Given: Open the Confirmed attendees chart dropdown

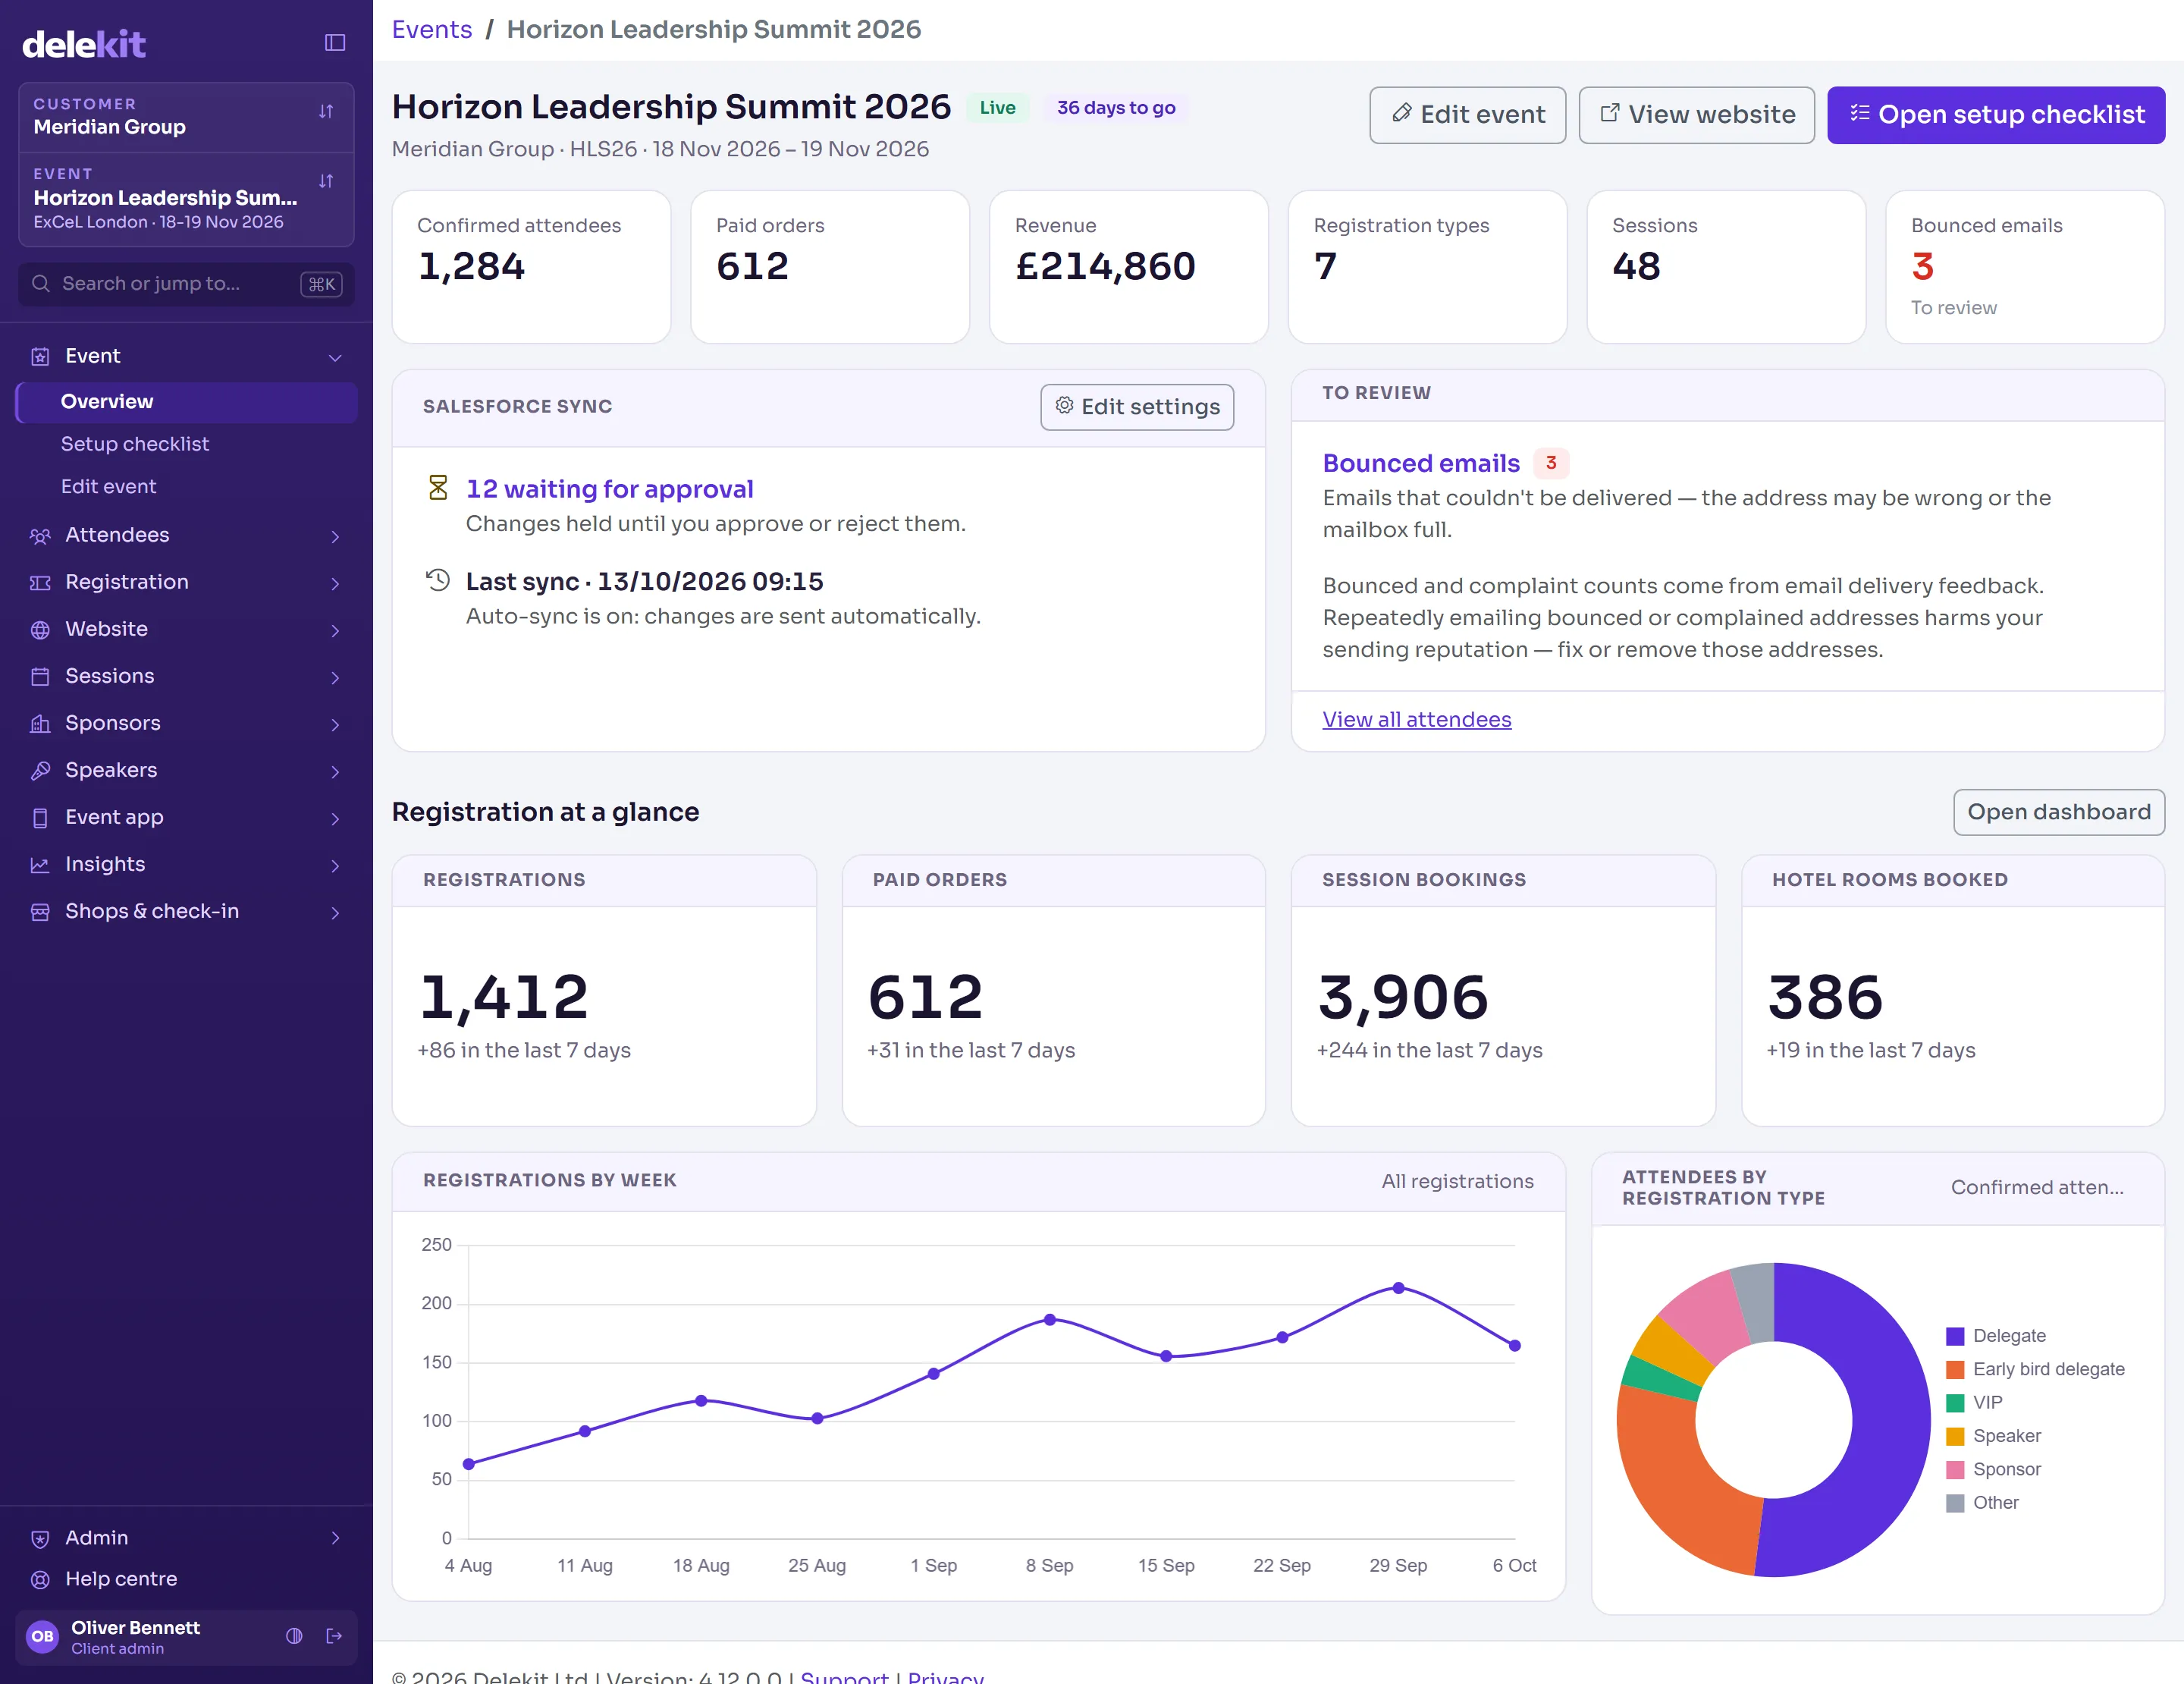Looking at the screenshot, I should [2037, 1187].
